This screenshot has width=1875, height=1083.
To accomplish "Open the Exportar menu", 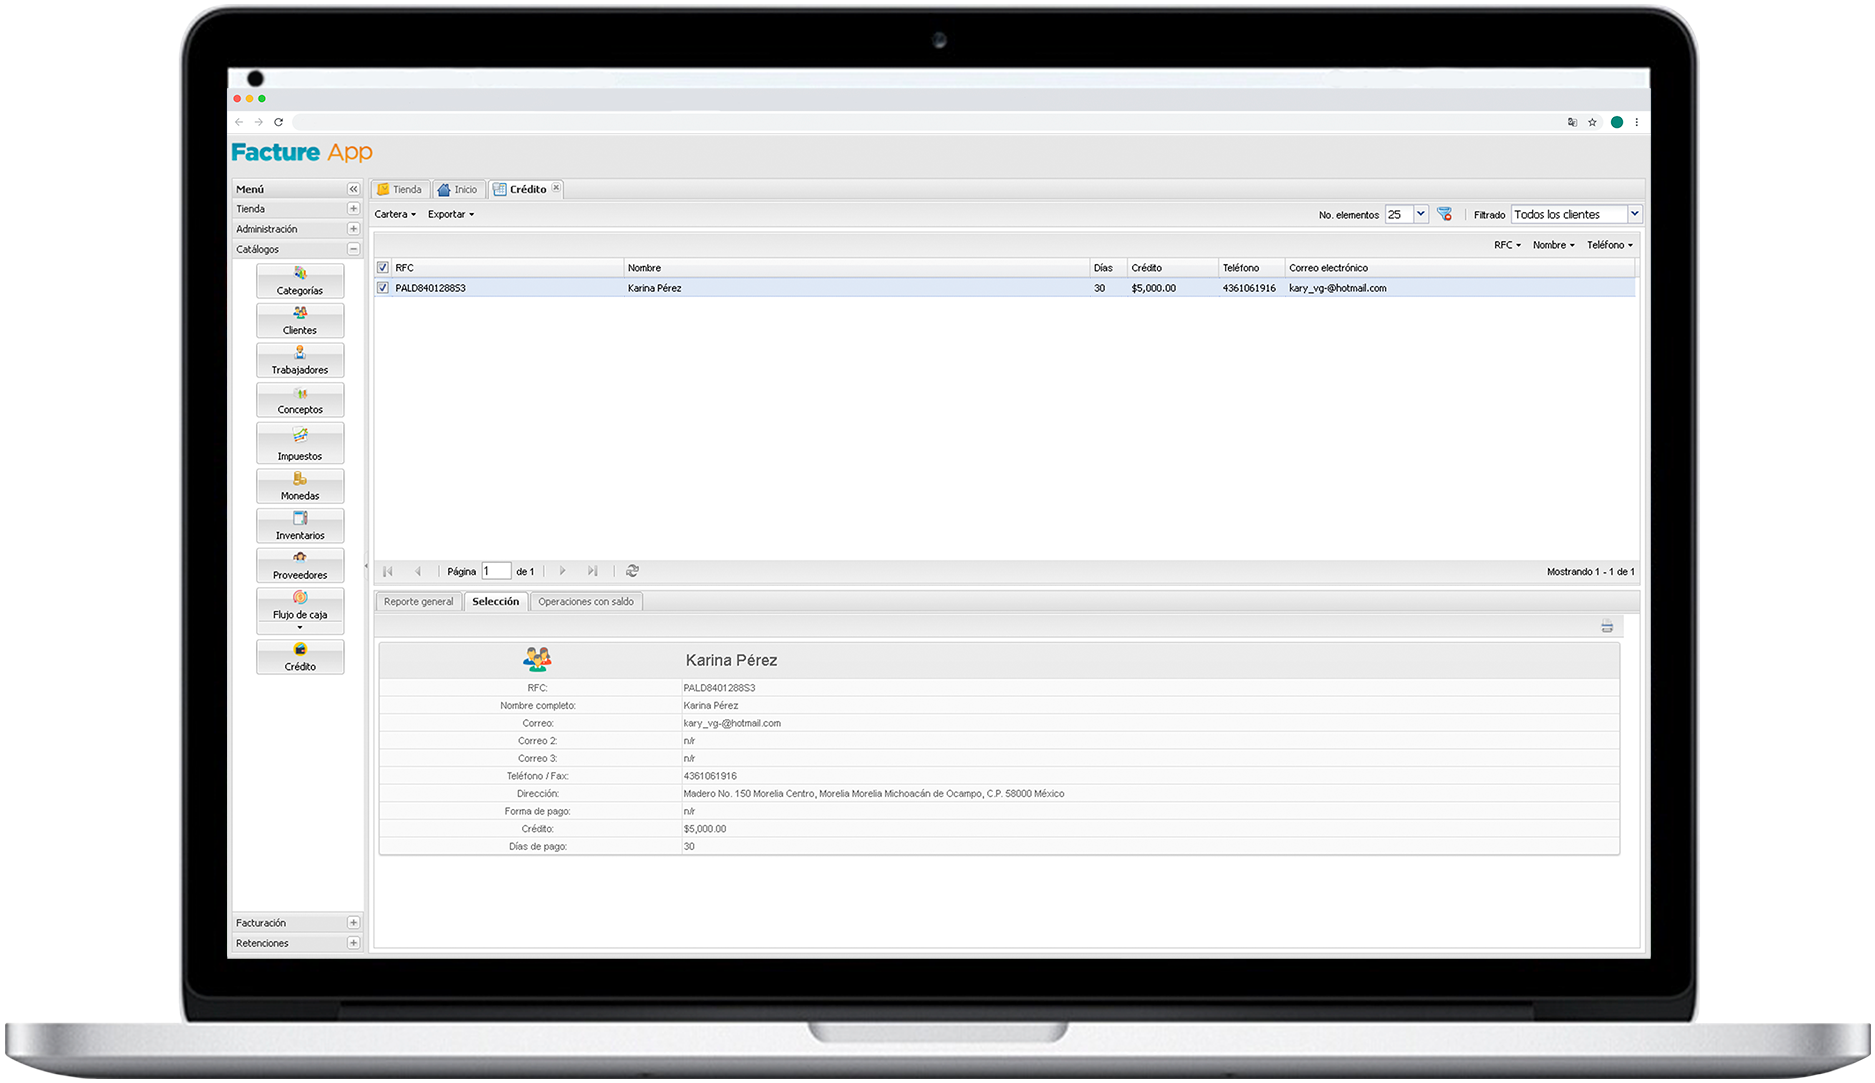I will (x=450, y=214).
